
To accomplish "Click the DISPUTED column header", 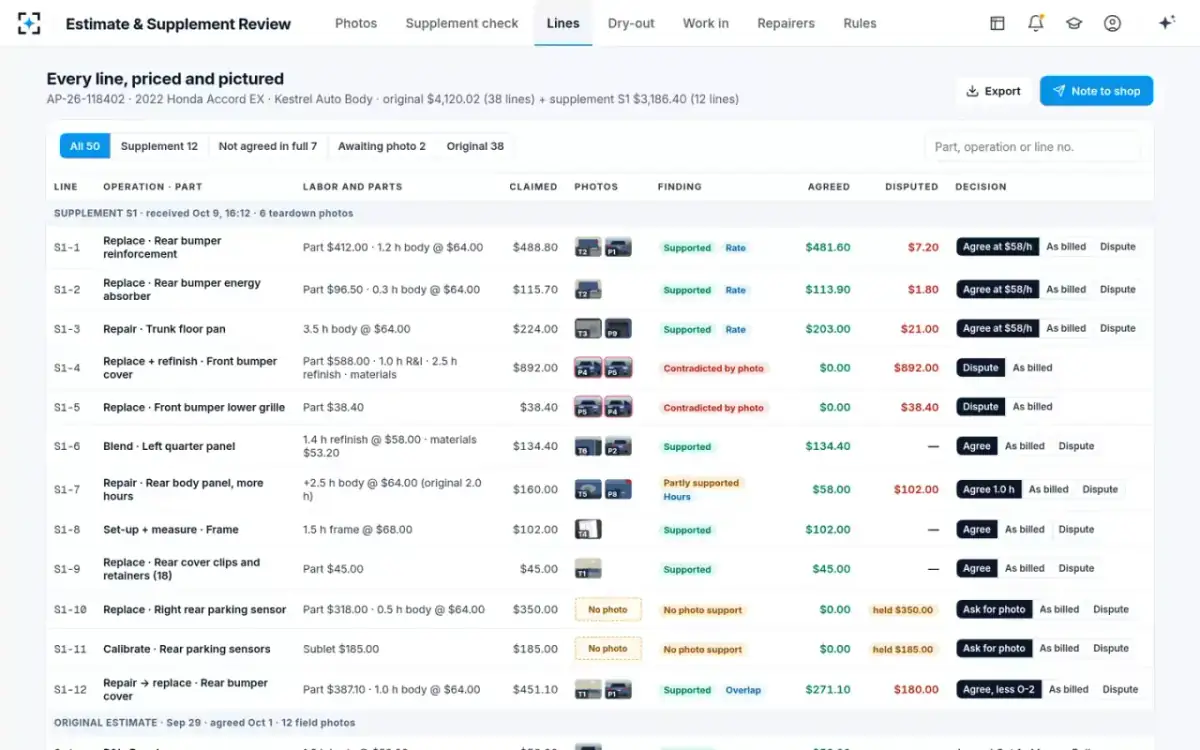I will click(x=911, y=187).
